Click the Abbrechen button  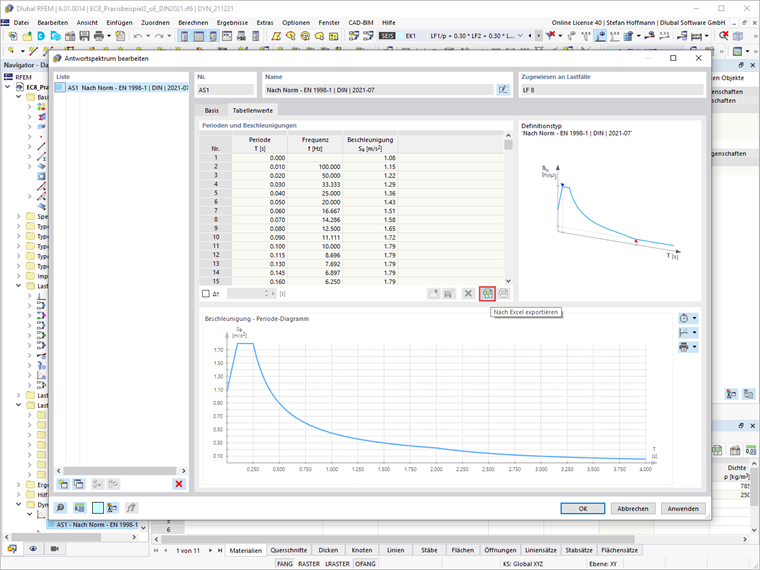(633, 508)
